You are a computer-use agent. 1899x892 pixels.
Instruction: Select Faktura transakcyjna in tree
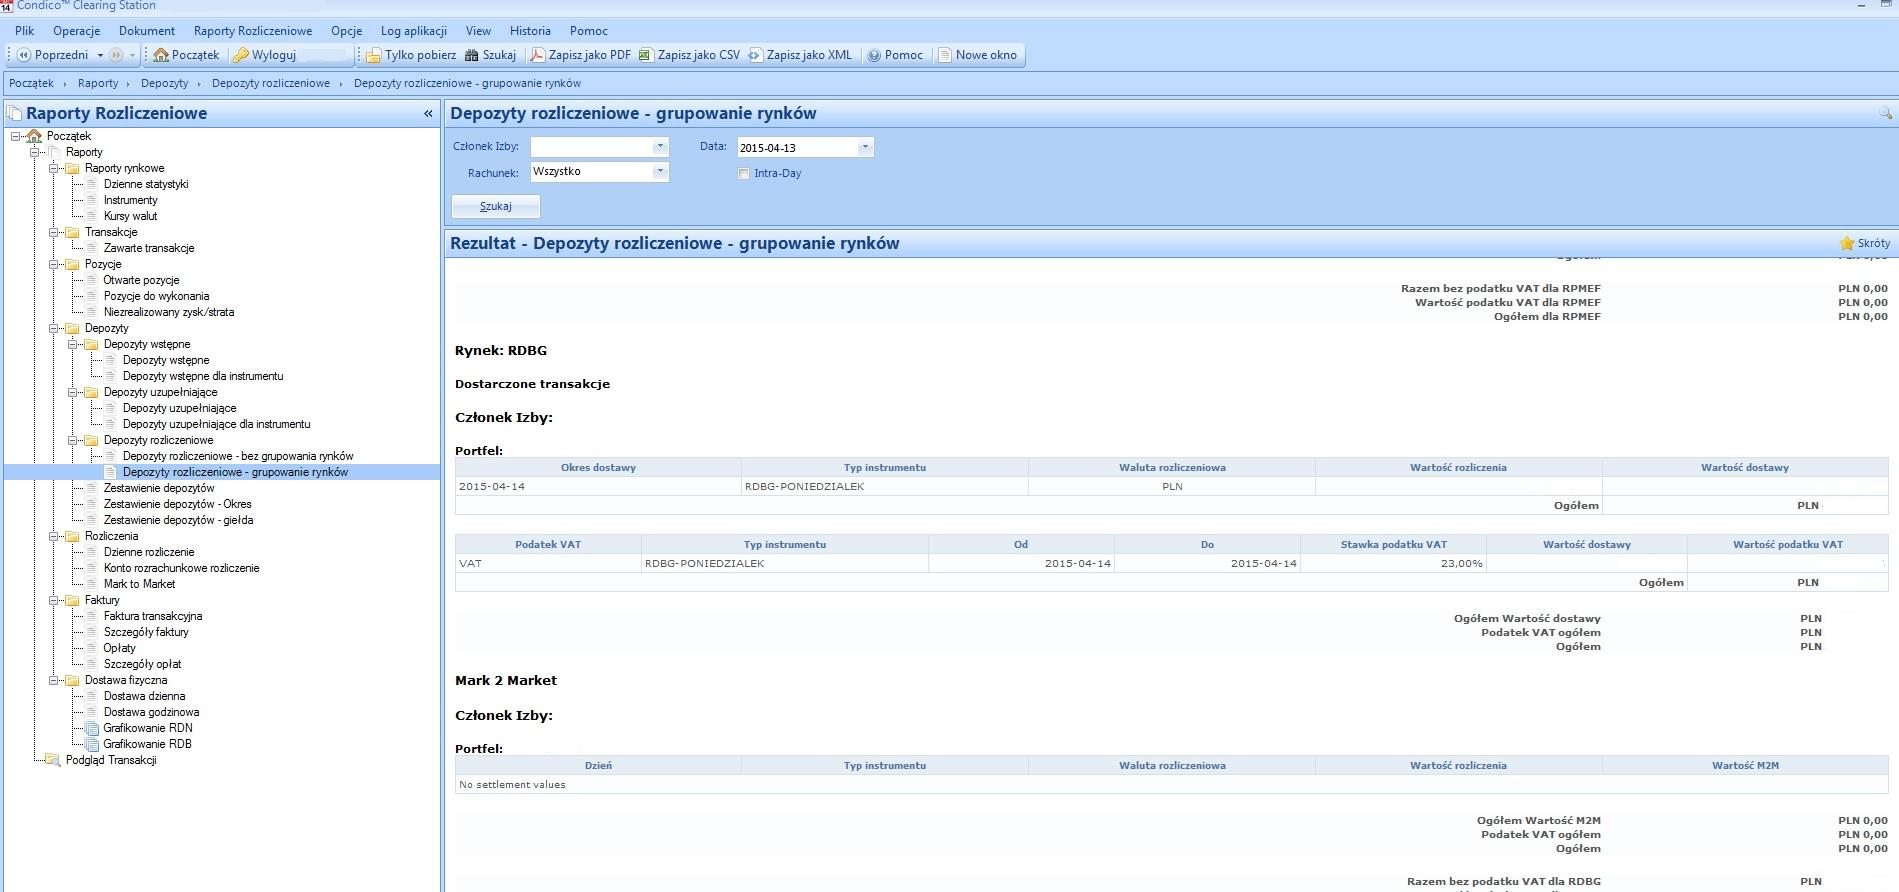[x=153, y=616]
